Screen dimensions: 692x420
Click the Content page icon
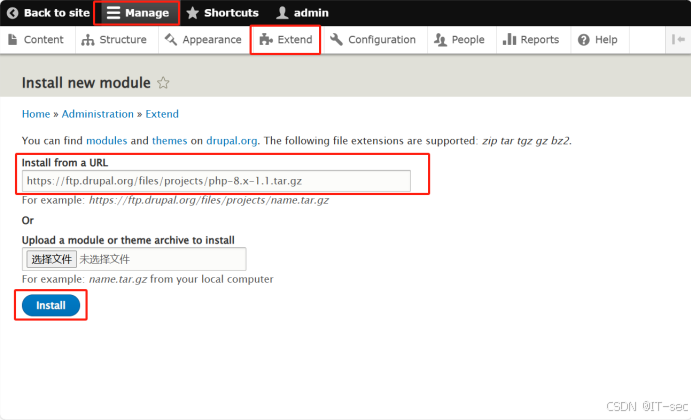coord(13,40)
